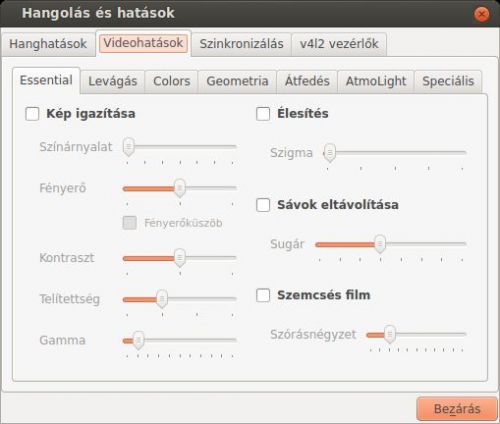Click the Sugár label
Screen dimensions: 500x424
[x=287, y=244]
